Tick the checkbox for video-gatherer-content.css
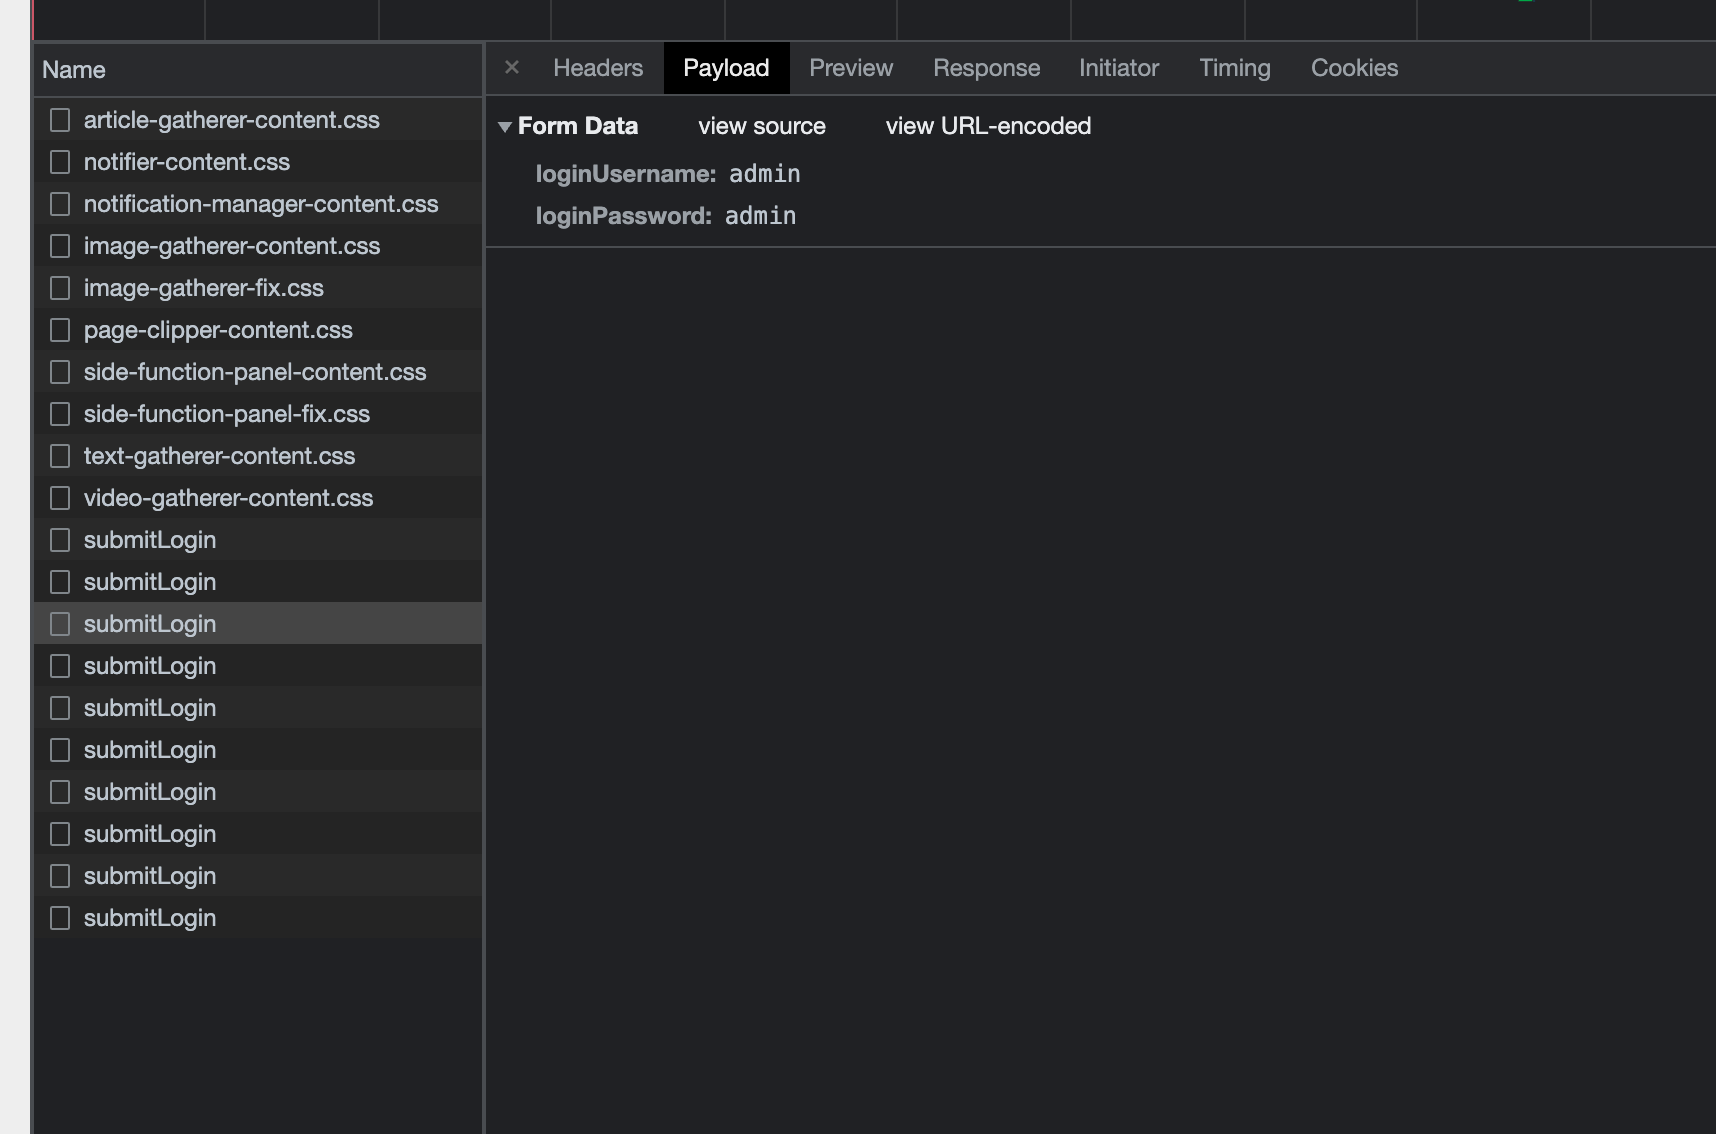The height and width of the screenshot is (1134, 1716). coord(59,497)
